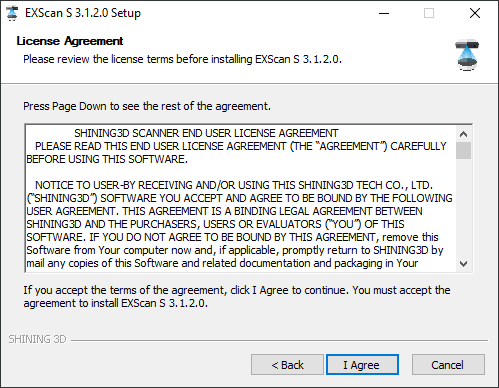The height and width of the screenshot is (388, 499).
Task: Click the Press Page Down instruction label
Action: click(x=147, y=106)
